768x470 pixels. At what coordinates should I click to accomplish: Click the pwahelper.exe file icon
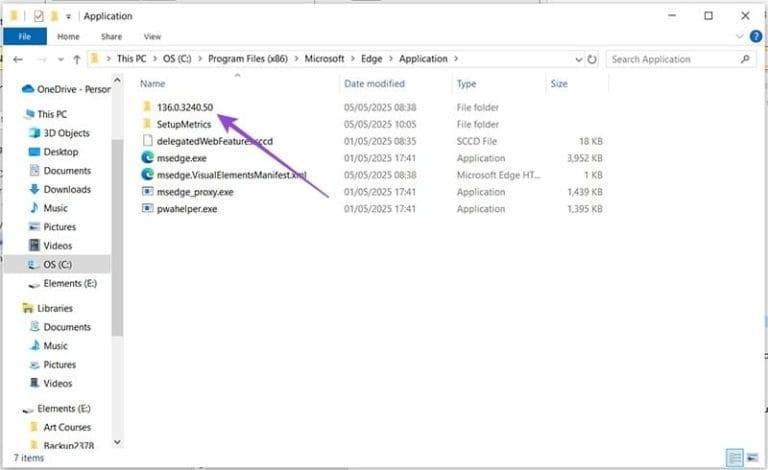coord(147,209)
